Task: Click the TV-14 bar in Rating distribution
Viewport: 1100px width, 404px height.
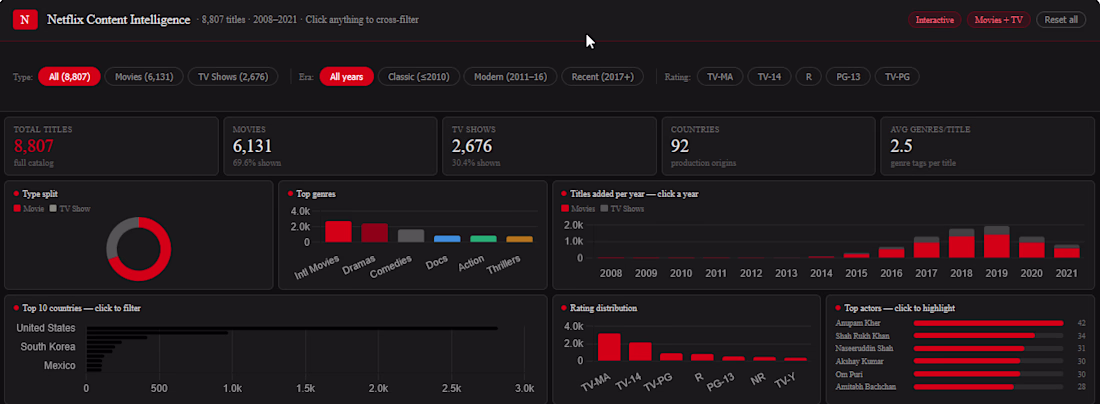Action: click(640, 351)
